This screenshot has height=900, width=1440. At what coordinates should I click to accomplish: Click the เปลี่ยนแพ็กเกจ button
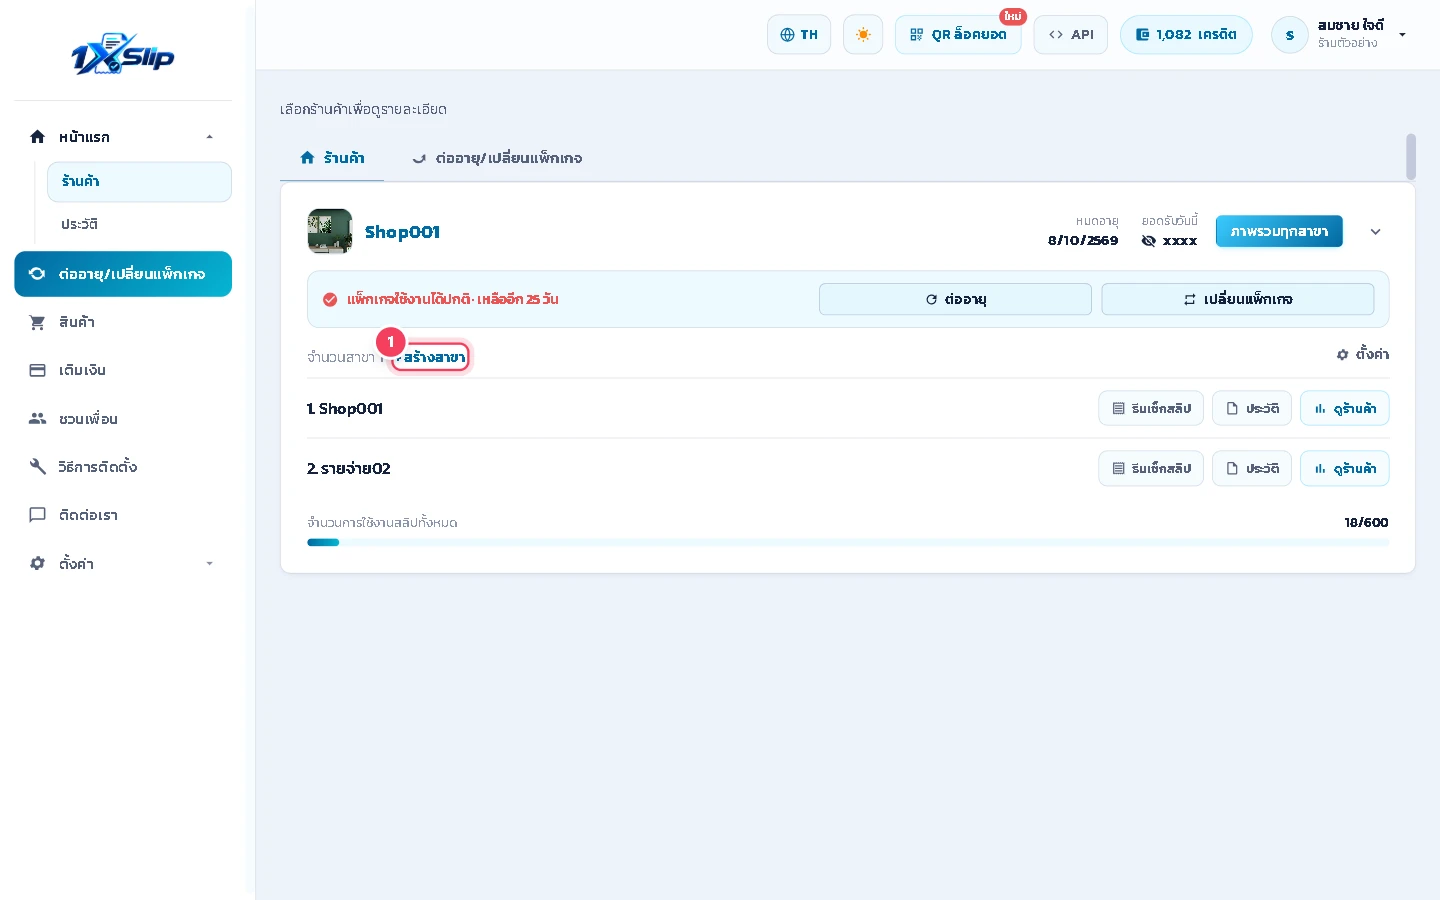(1238, 299)
